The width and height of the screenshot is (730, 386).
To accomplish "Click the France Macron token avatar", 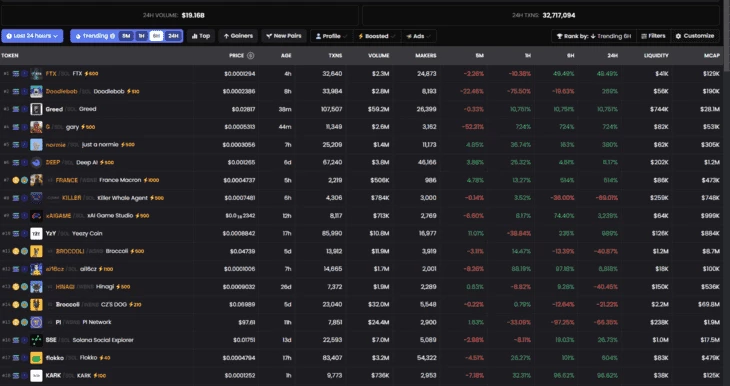I will [x=36, y=180].
